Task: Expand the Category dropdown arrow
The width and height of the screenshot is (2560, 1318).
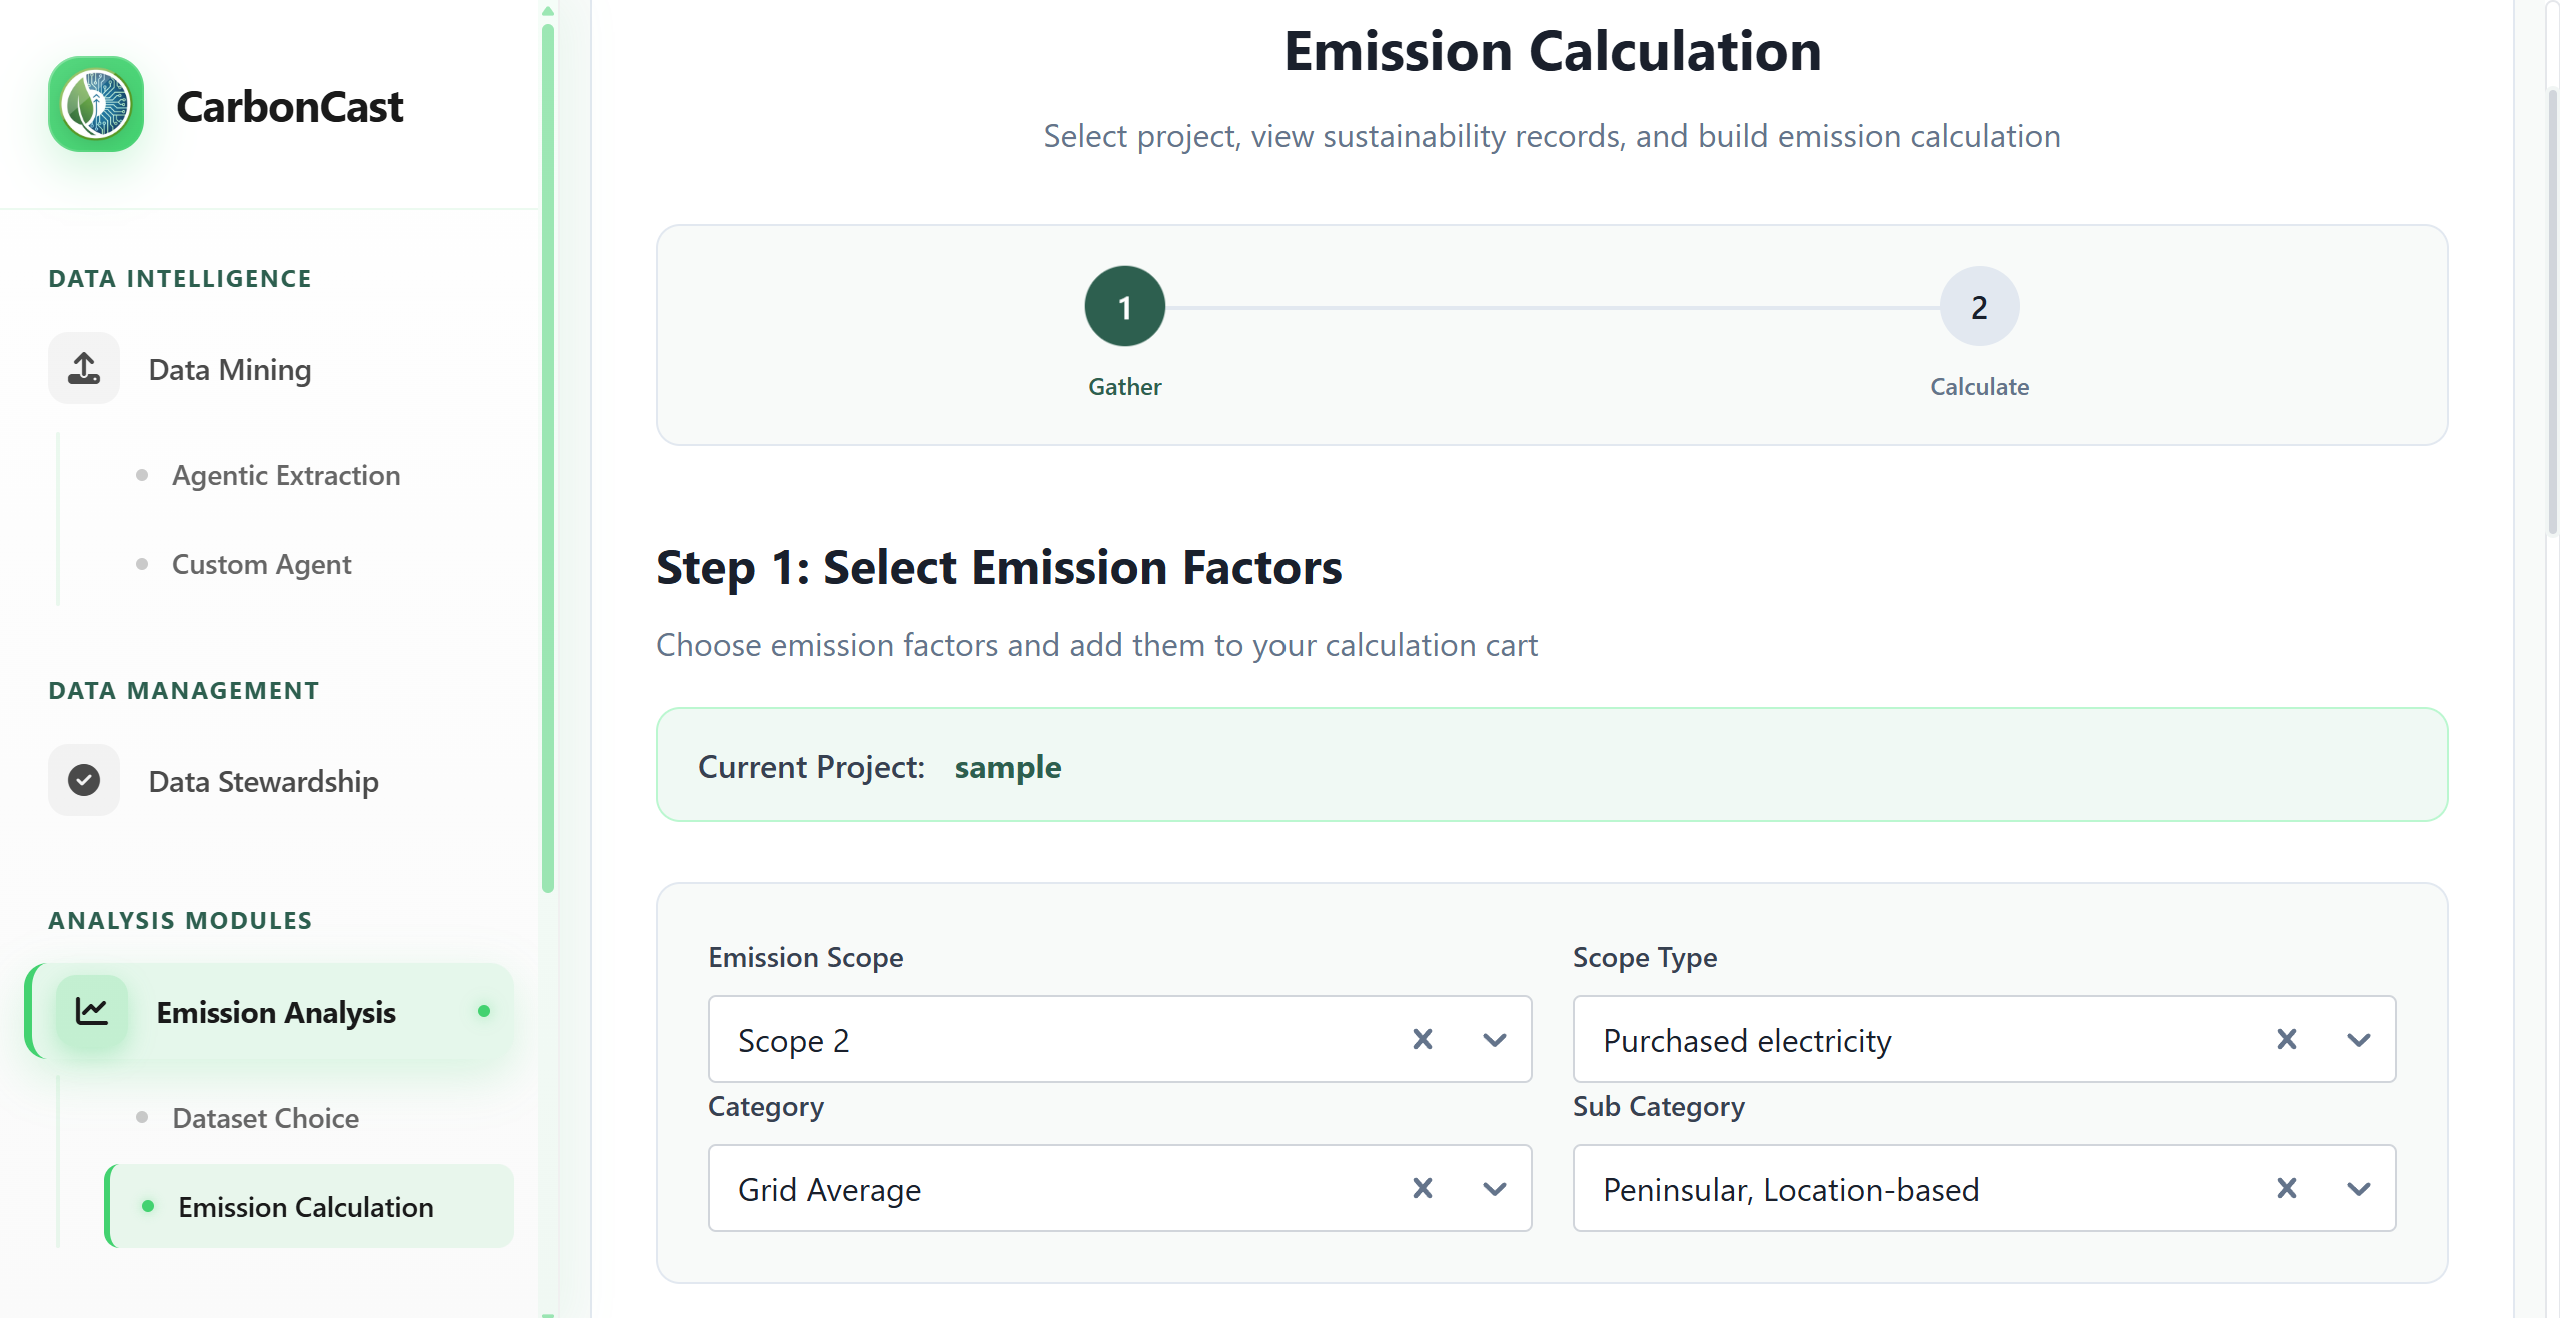Action: (x=1494, y=1189)
